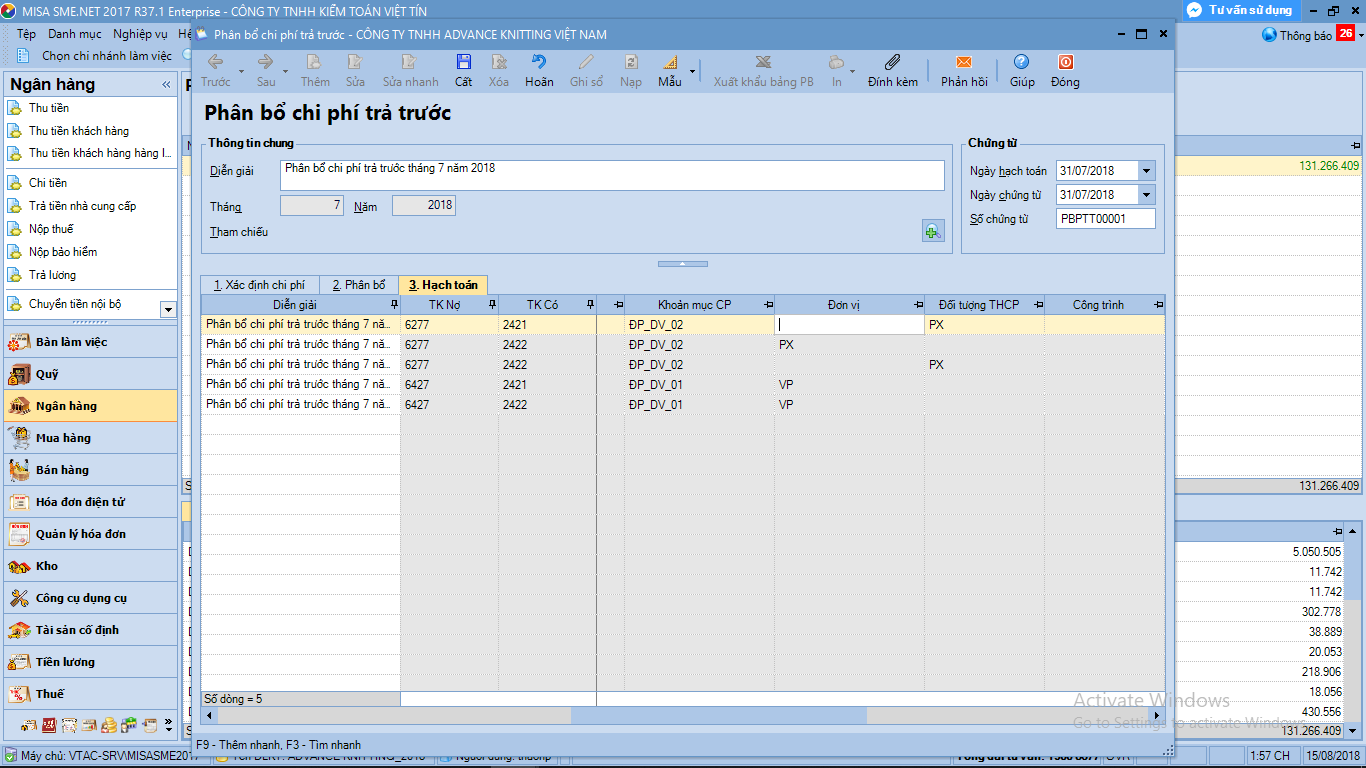Pin the Khoản mục CP column
The image size is (1366, 768).
[x=768, y=304]
